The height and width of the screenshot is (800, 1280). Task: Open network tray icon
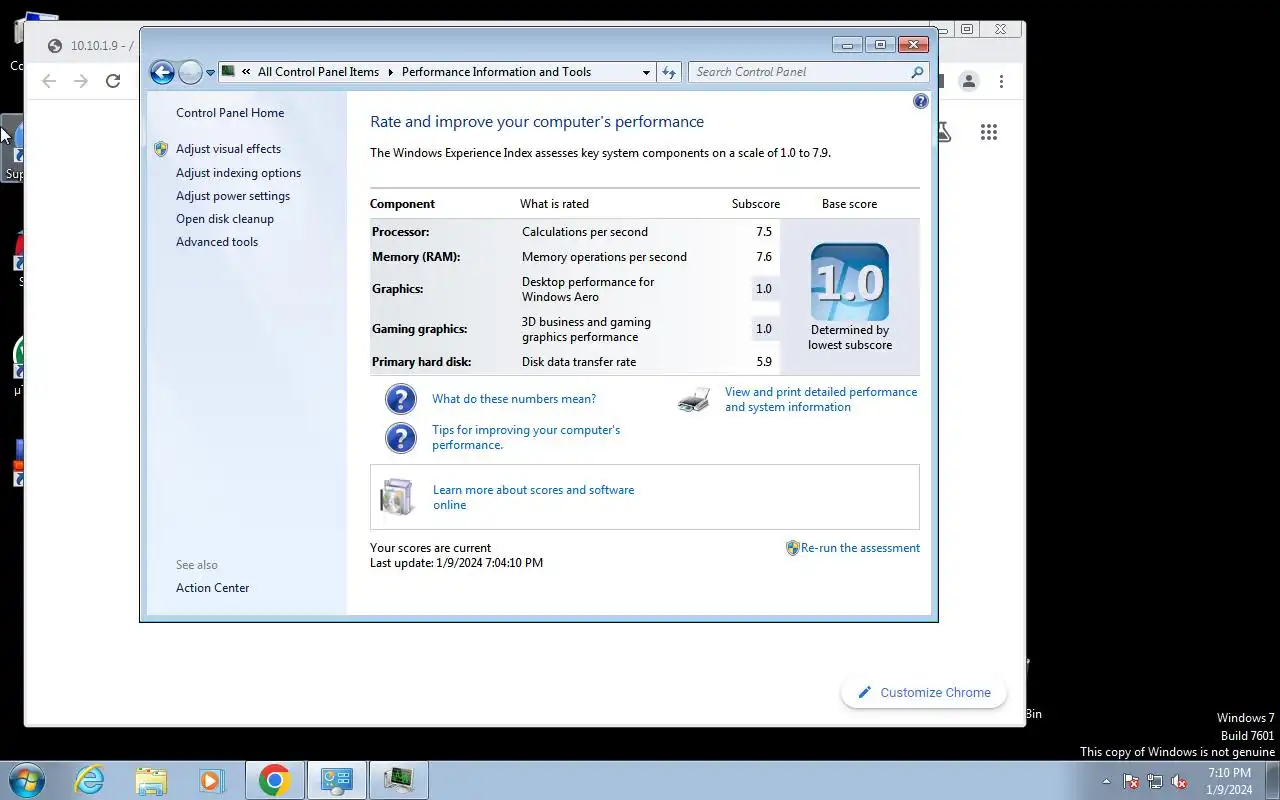pos(1155,781)
